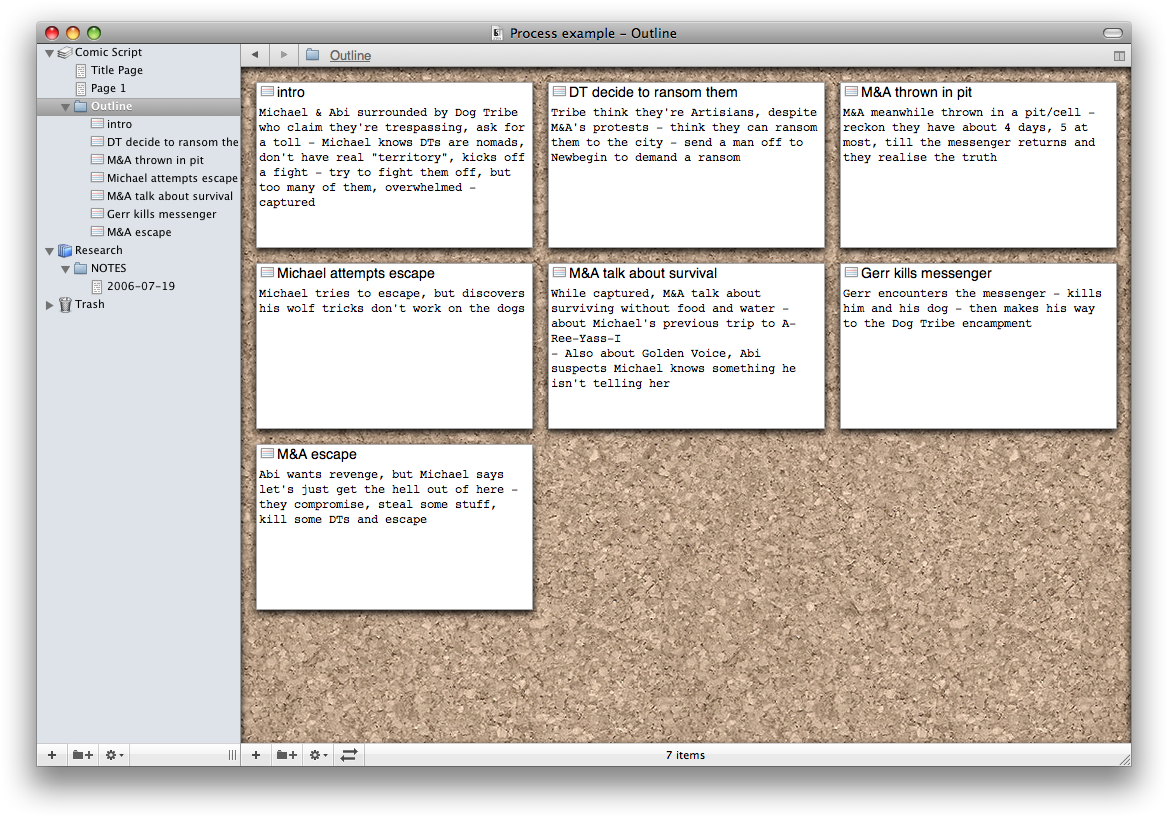Open the gear action menu in binder footer
The height and width of the screenshot is (817, 1167).
coord(114,755)
